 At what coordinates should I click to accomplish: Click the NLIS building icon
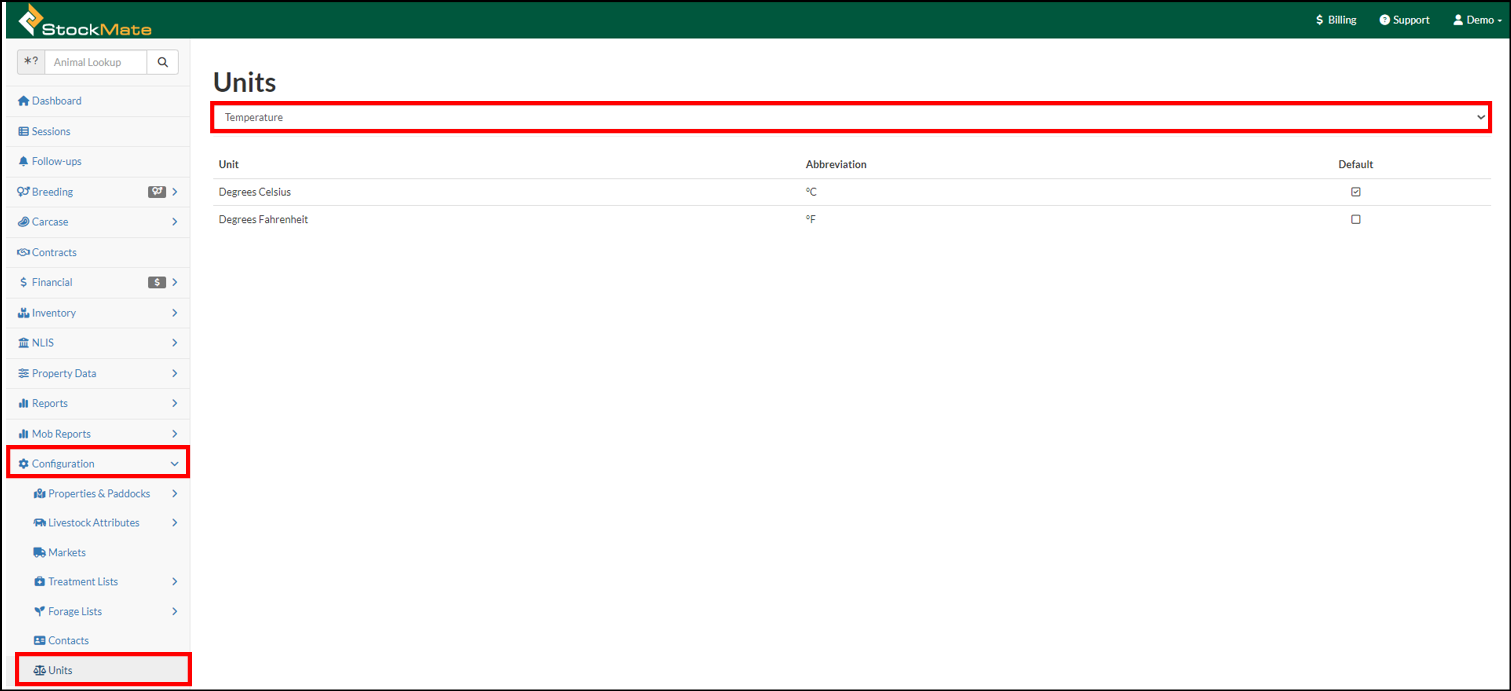tap(24, 343)
